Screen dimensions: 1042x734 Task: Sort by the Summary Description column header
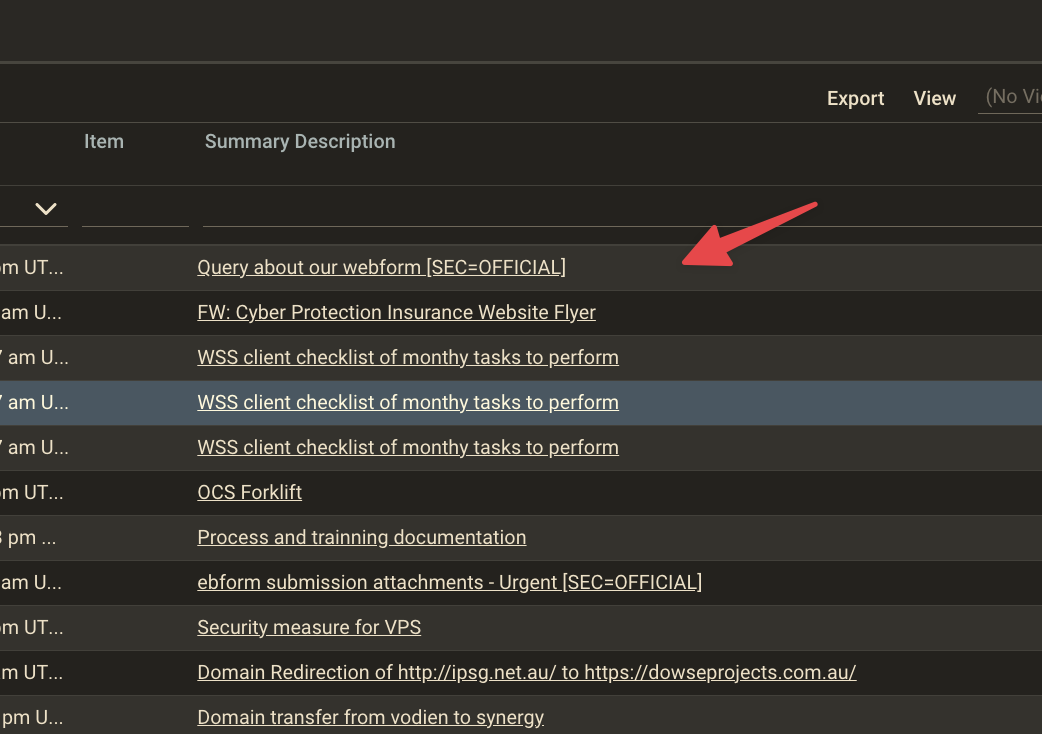click(300, 142)
